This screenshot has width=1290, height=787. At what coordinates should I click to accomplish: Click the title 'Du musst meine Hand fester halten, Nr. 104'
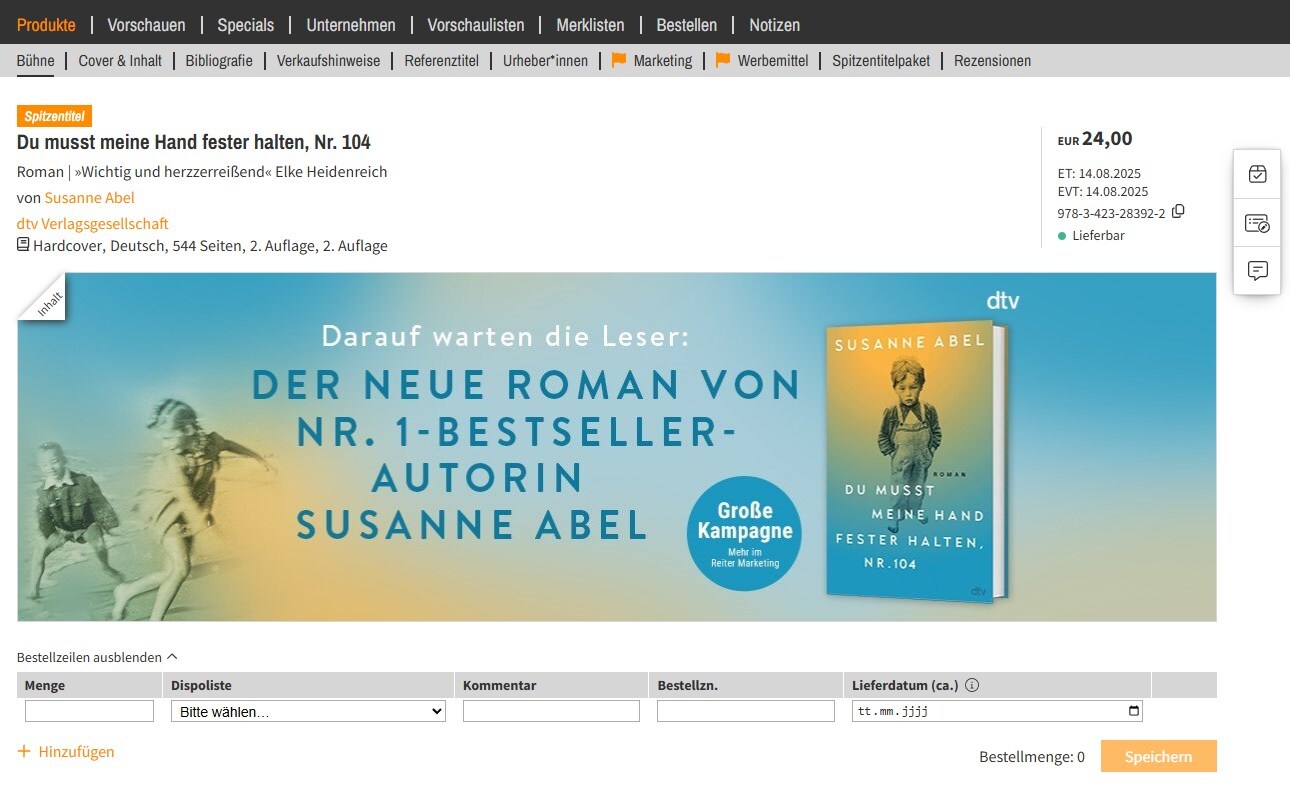(x=194, y=142)
